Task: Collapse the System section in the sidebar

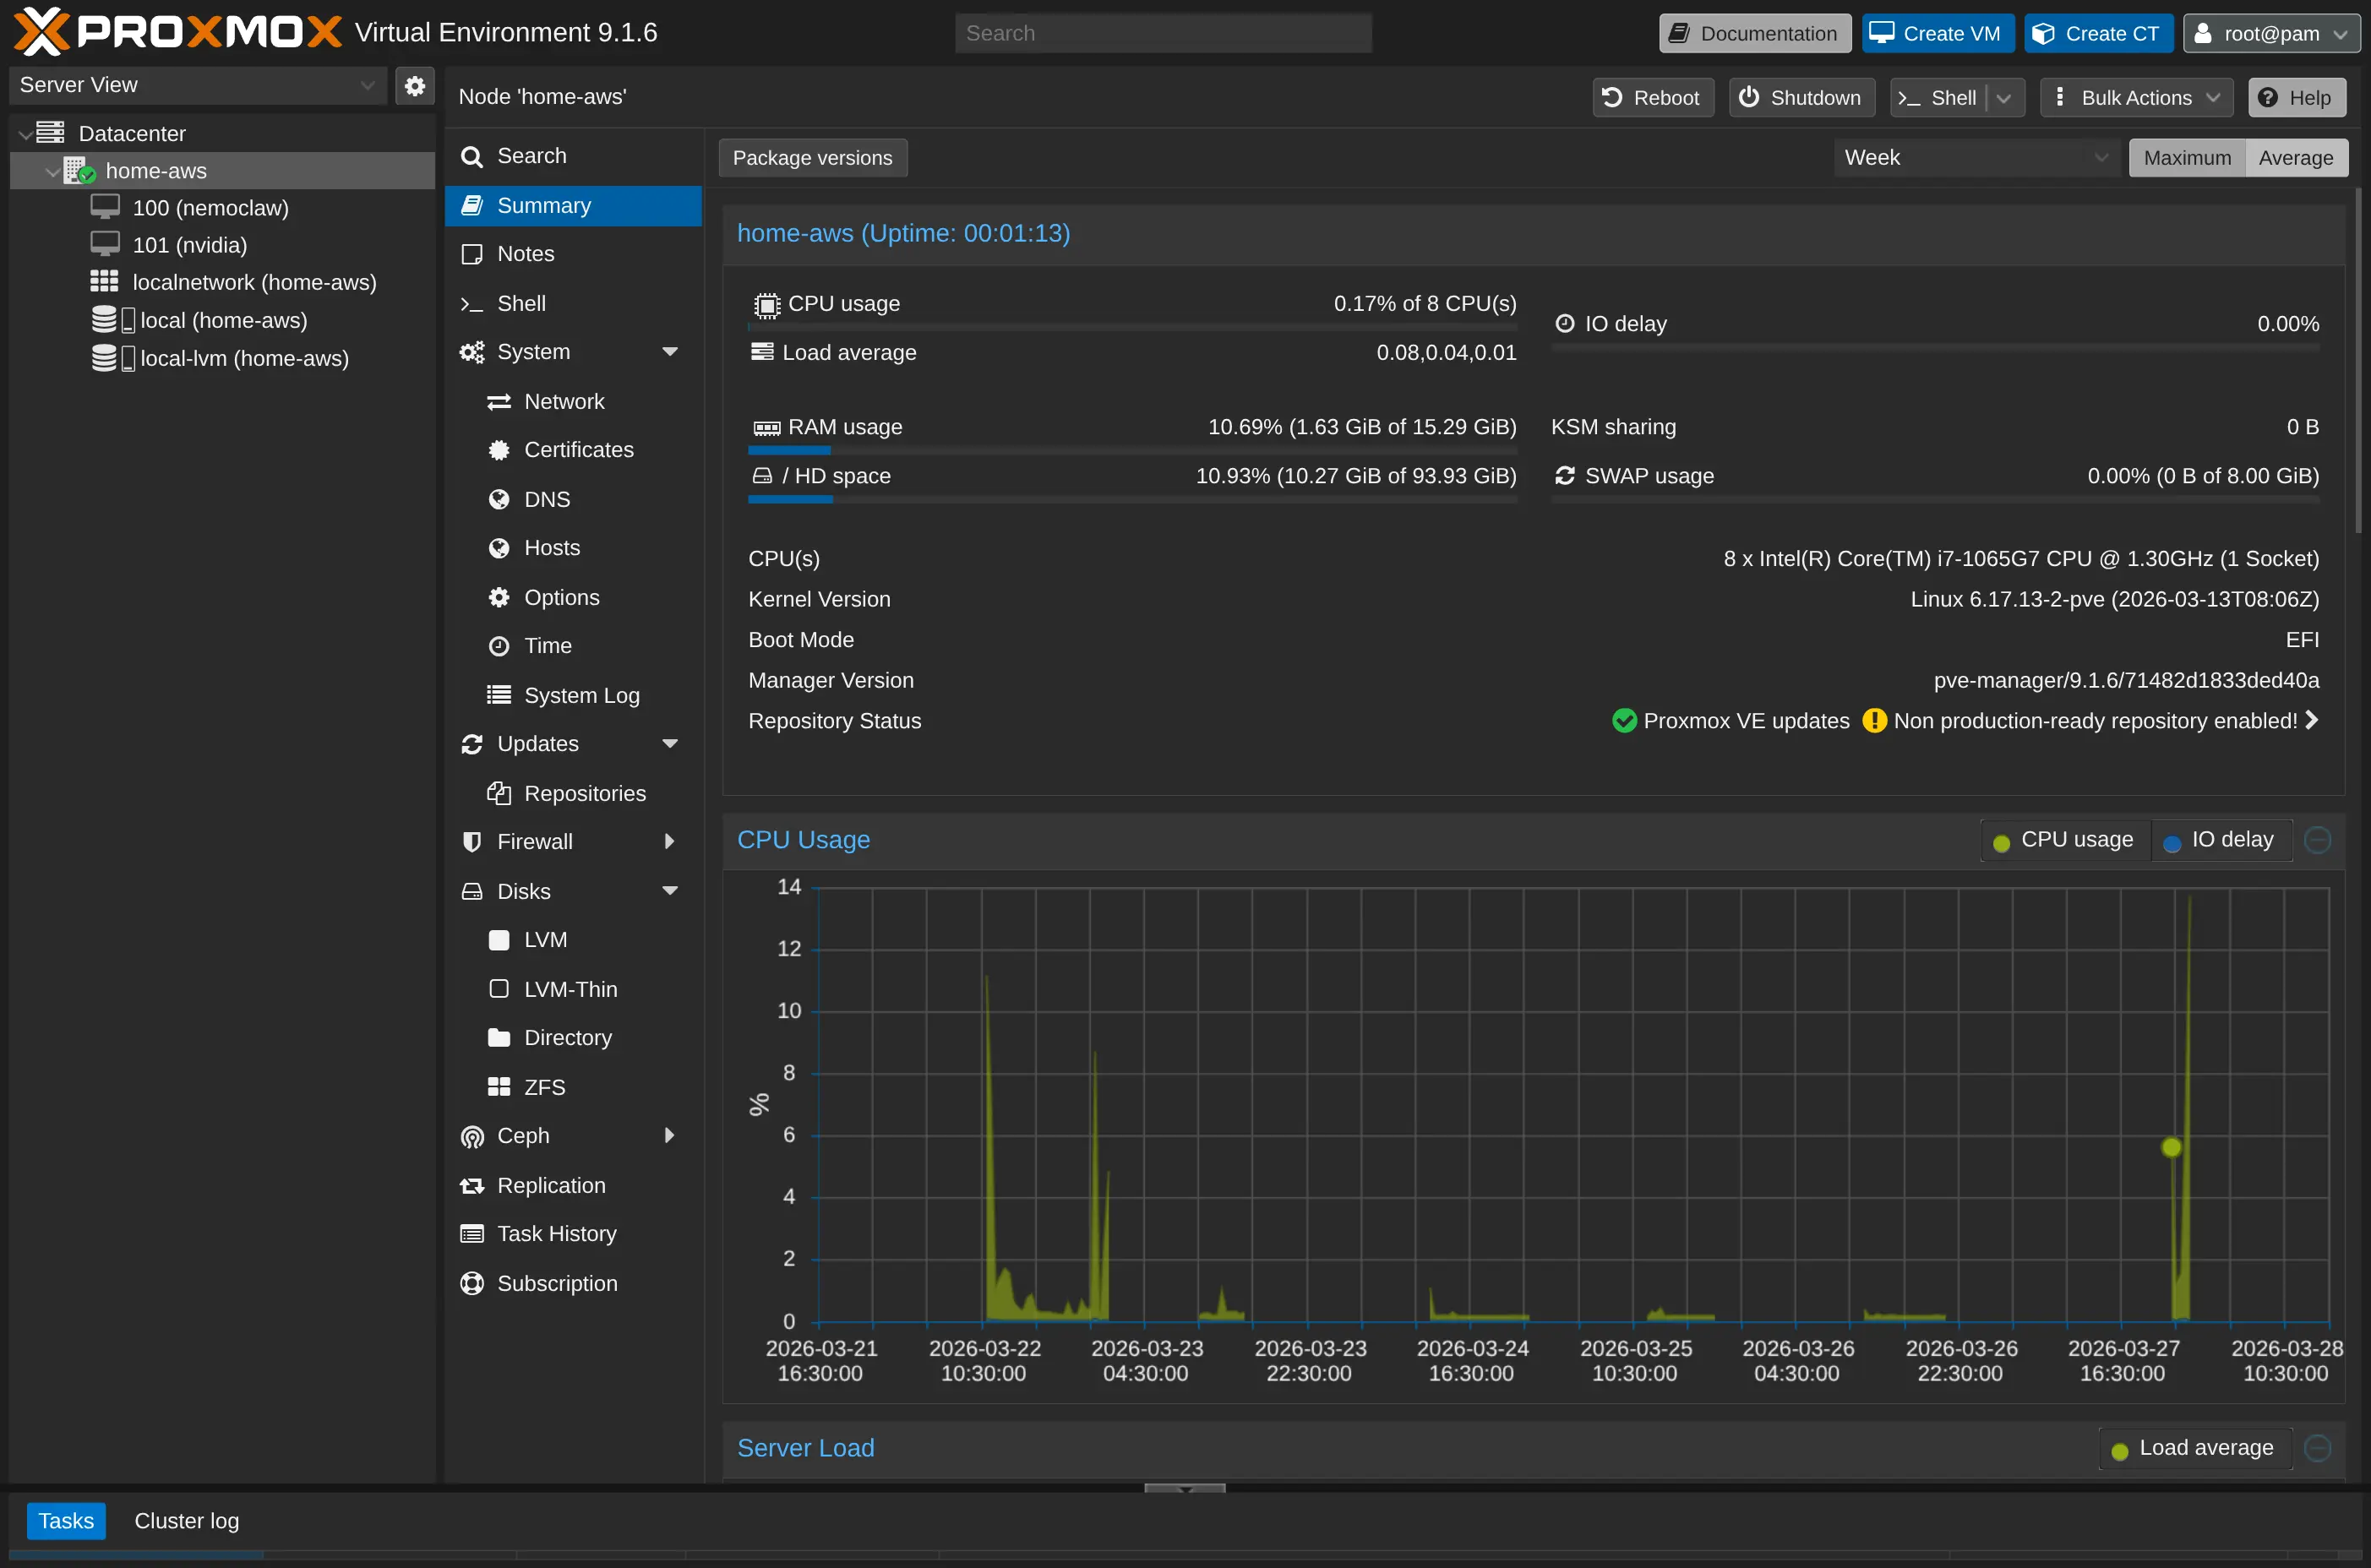Action: click(x=671, y=351)
